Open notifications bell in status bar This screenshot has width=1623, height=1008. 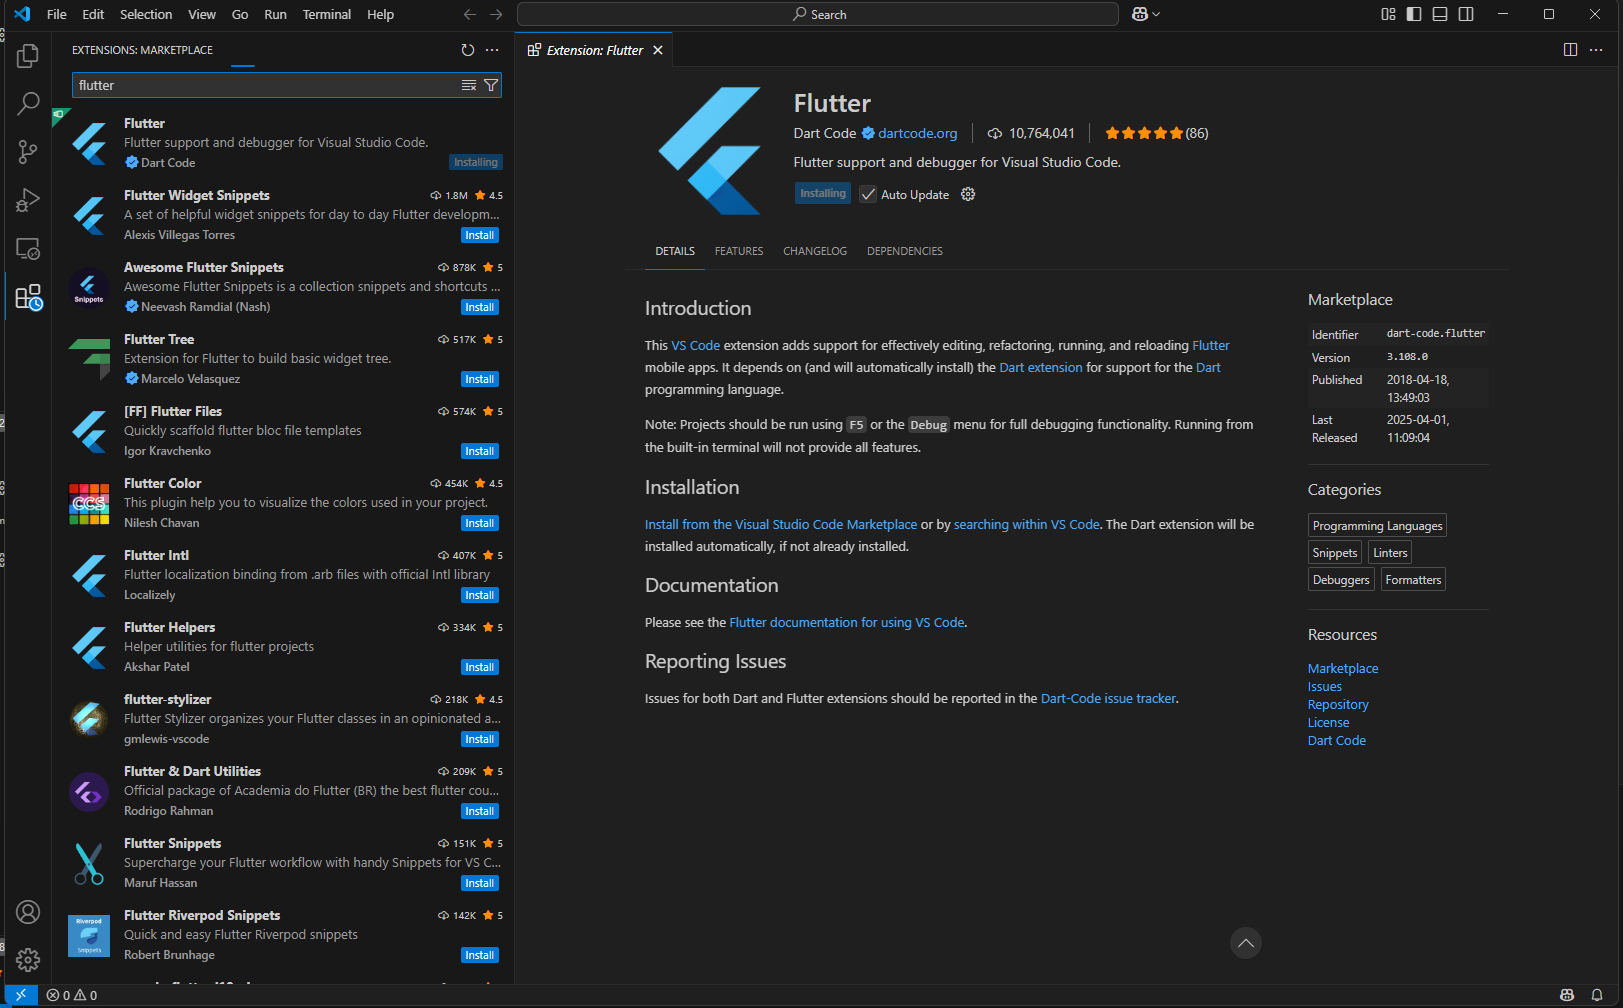point(1597,995)
